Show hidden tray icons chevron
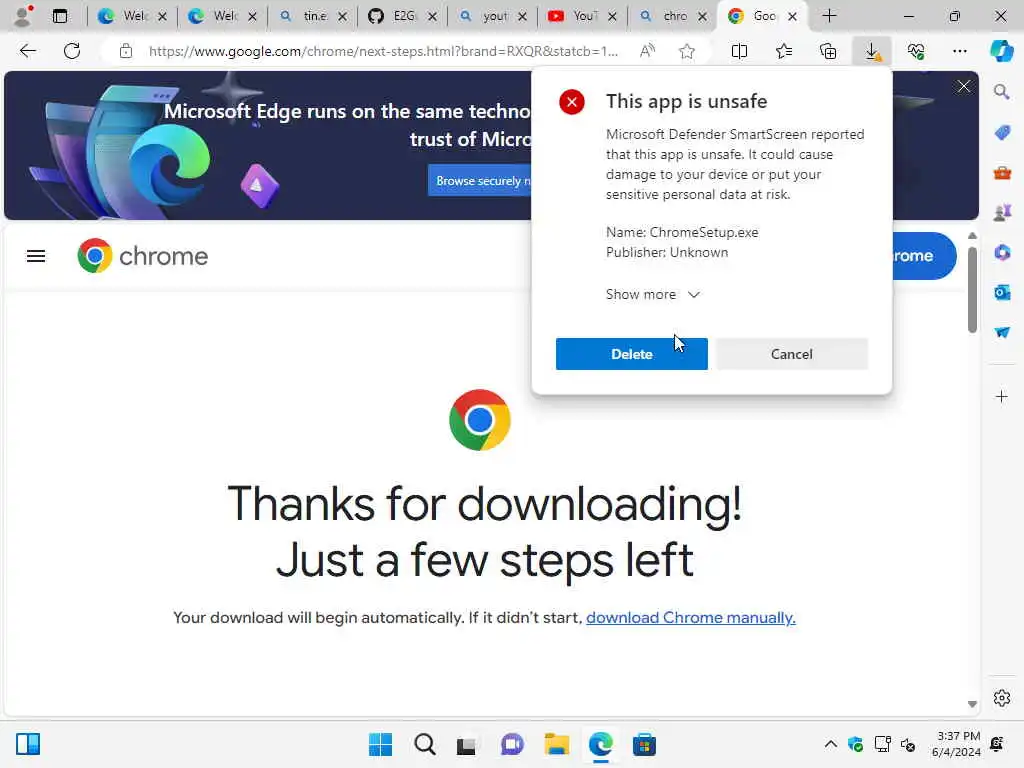The height and width of the screenshot is (768, 1024). [830, 744]
